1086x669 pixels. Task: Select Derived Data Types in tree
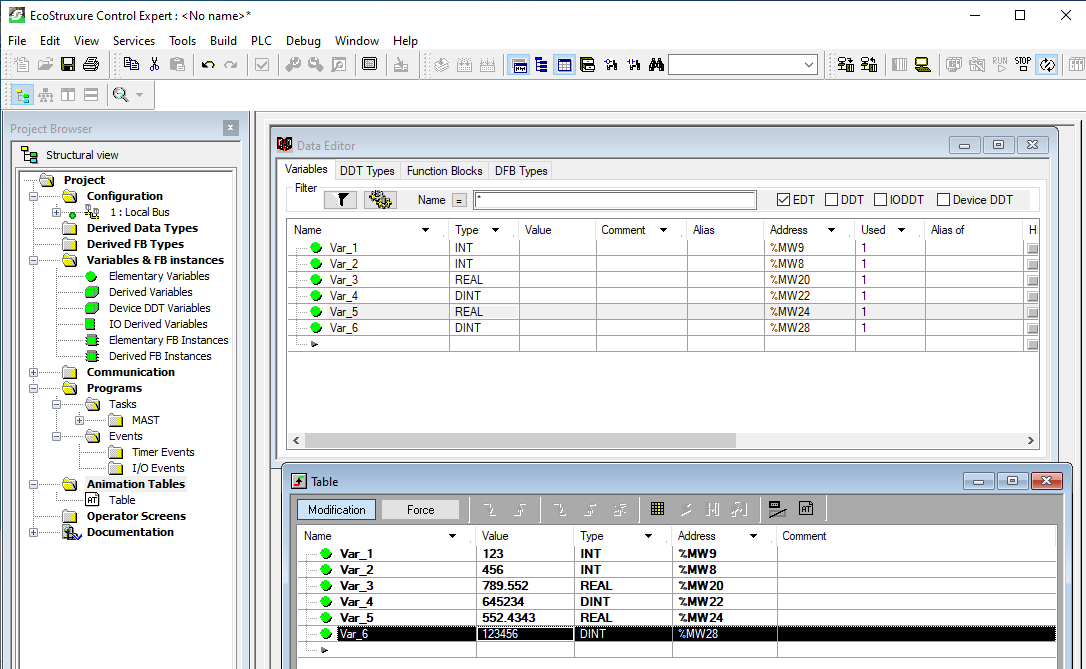point(142,228)
